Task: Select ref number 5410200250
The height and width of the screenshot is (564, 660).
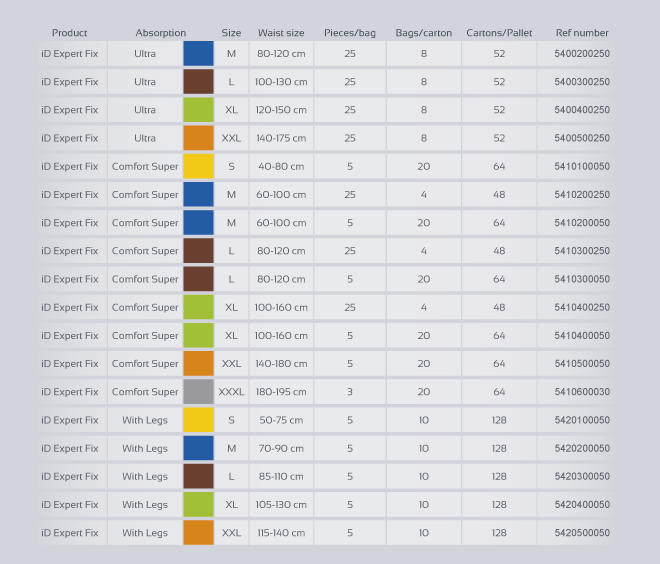Action: pyautogui.click(x=582, y=194)
